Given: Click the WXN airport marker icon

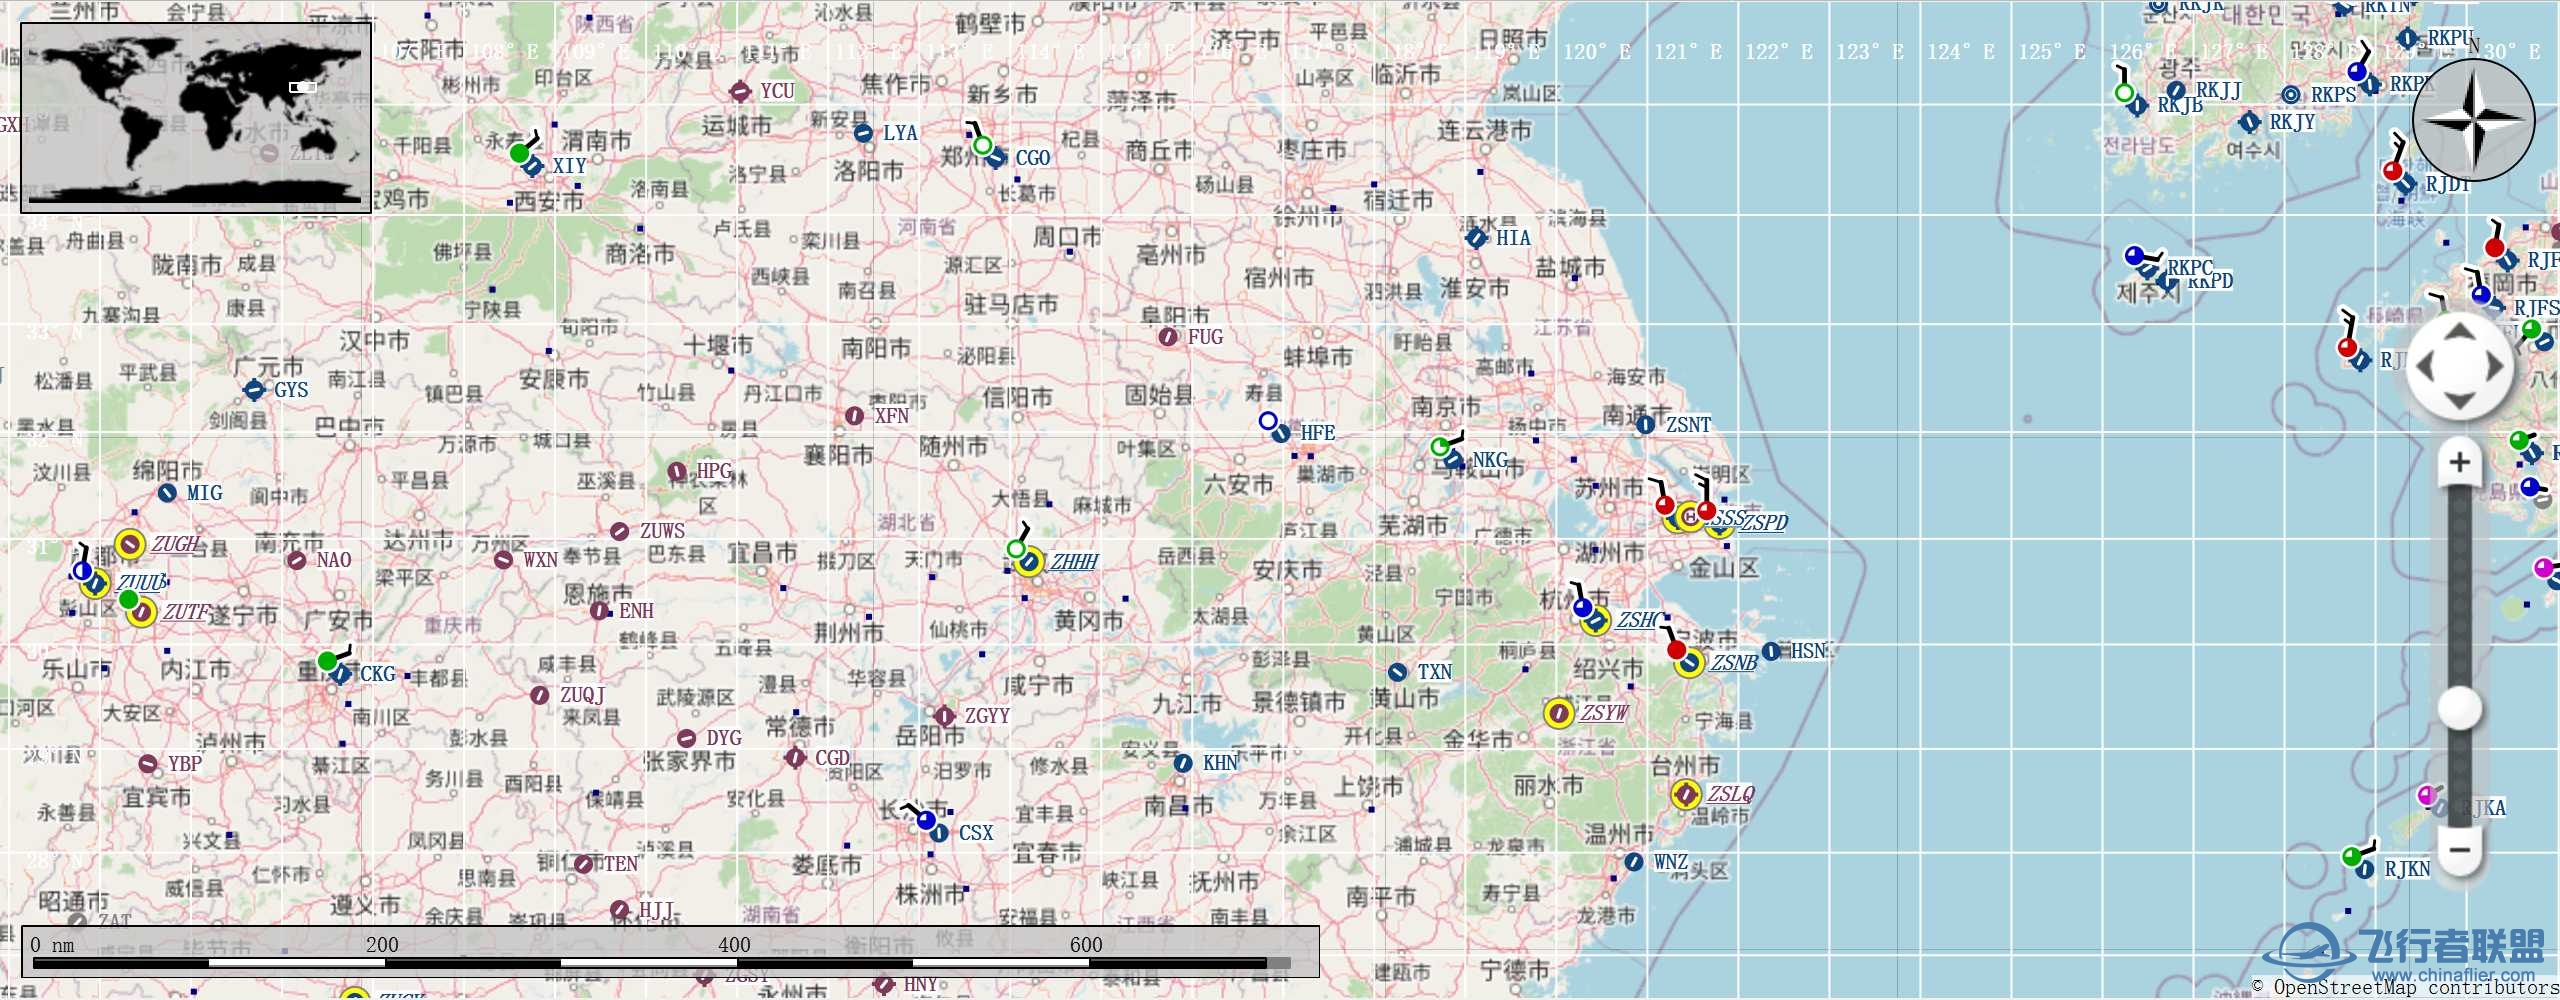Looking at the screenshot, I should (504, 560).
